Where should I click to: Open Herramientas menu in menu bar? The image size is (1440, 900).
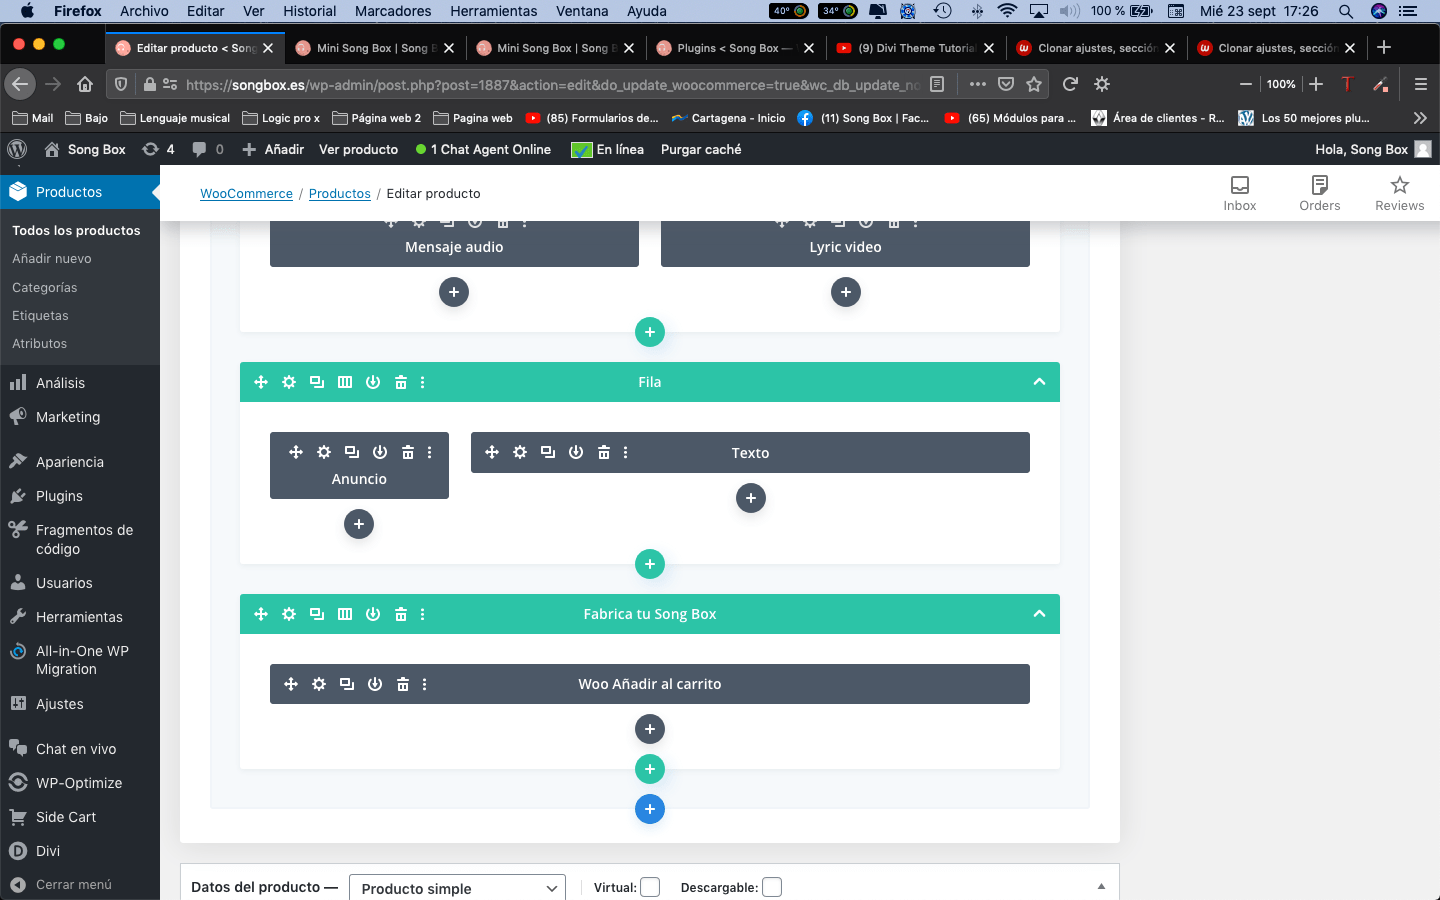(x=494, y=11)
